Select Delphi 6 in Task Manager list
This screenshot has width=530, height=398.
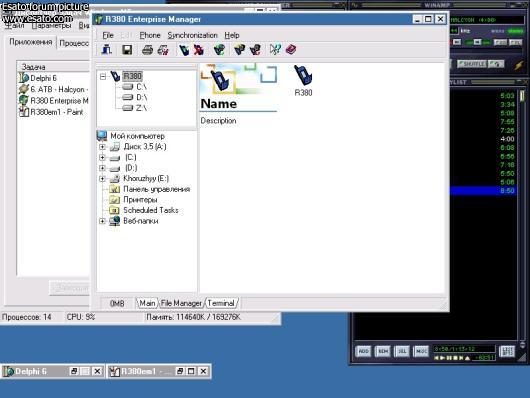[x=43, y=78]
